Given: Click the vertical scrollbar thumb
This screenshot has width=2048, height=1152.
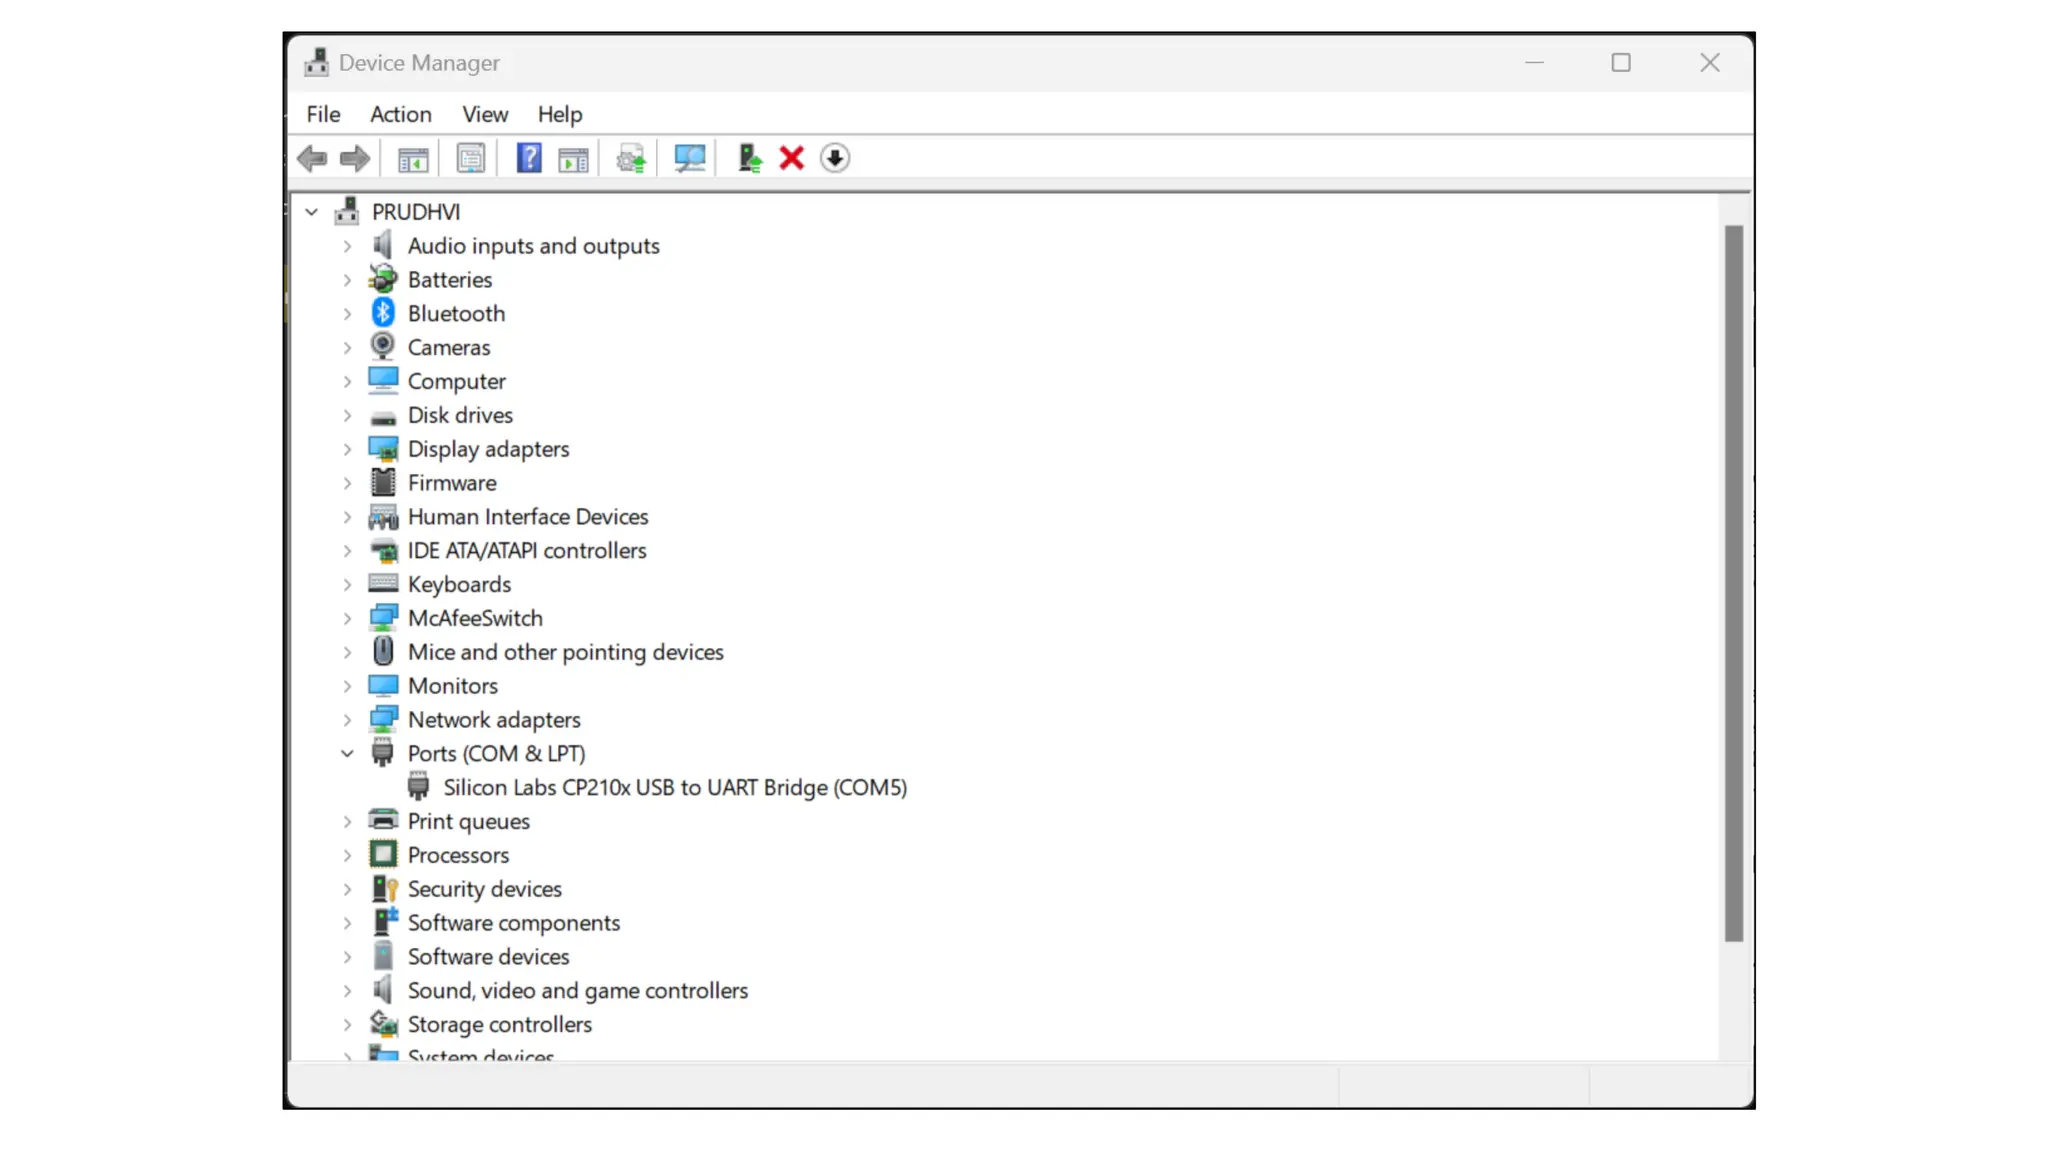Looking at the screenshot, I should (1733, 584).
